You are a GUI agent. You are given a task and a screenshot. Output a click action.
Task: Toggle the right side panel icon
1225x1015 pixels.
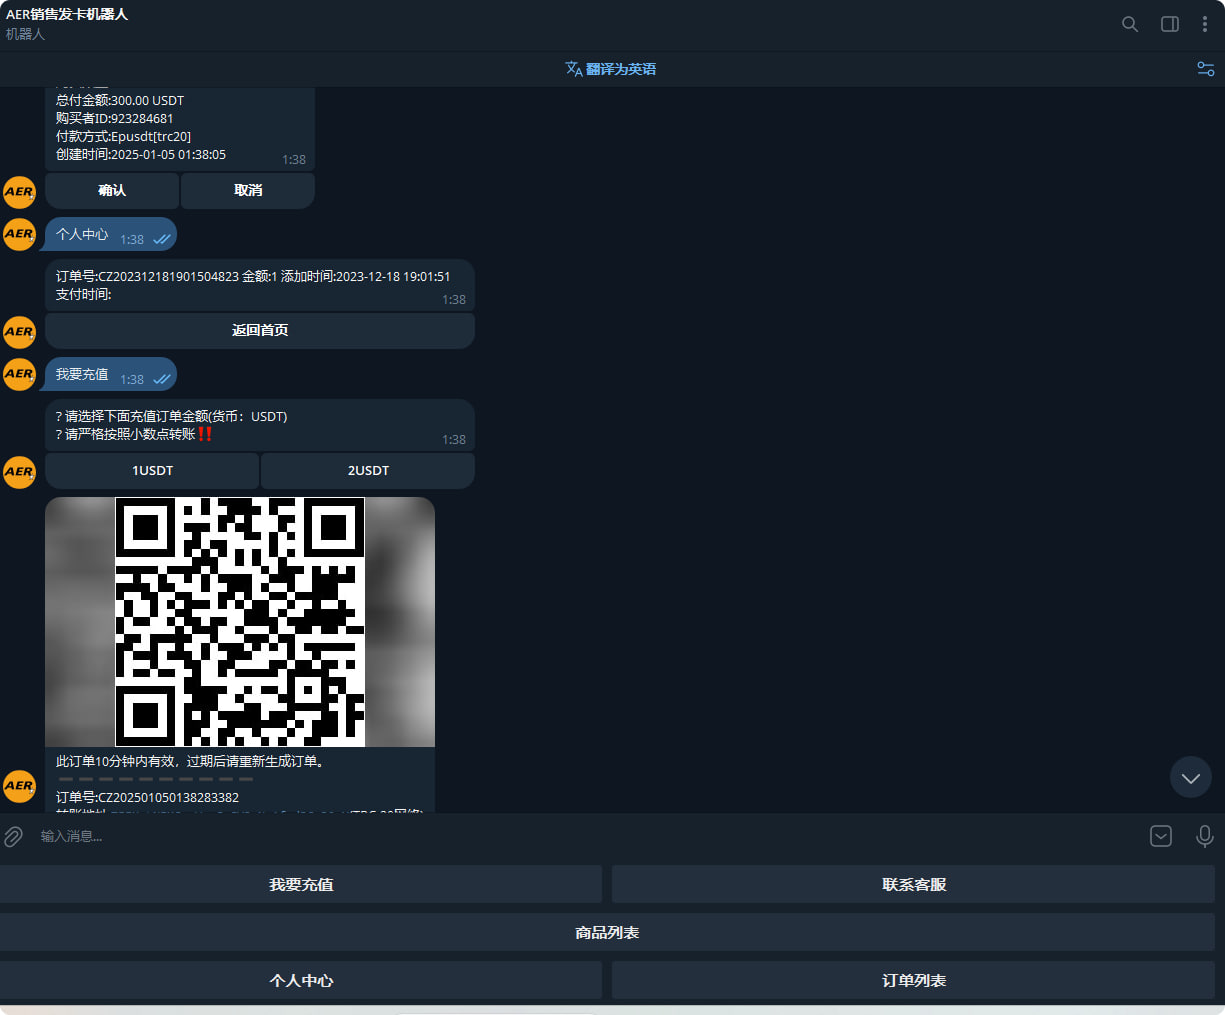pyautogui.click(x=1170, y=24)
